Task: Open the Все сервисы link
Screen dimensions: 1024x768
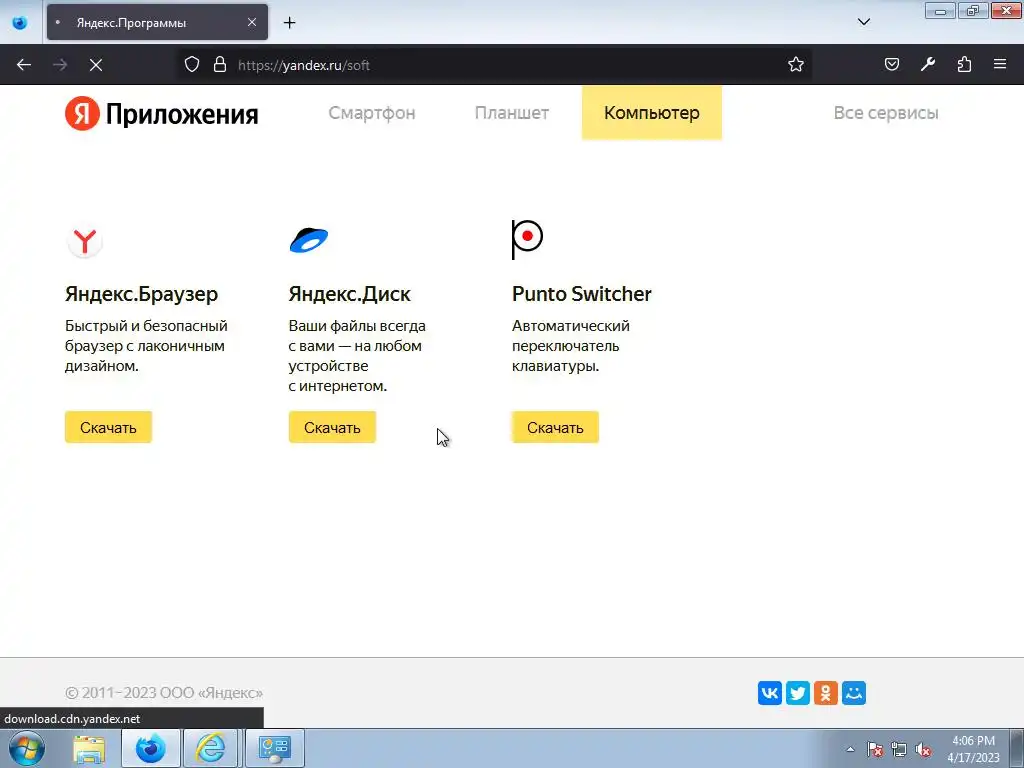Action: [x=886, y=113]
